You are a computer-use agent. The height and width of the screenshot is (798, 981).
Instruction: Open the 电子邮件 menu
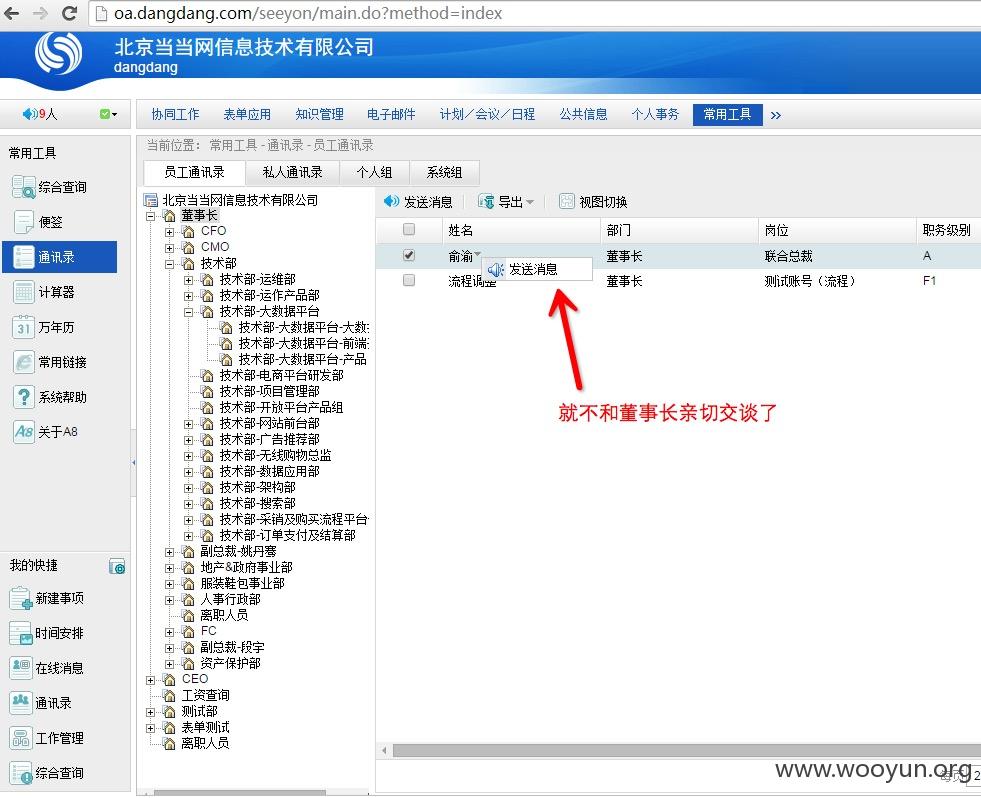(391, 115)
